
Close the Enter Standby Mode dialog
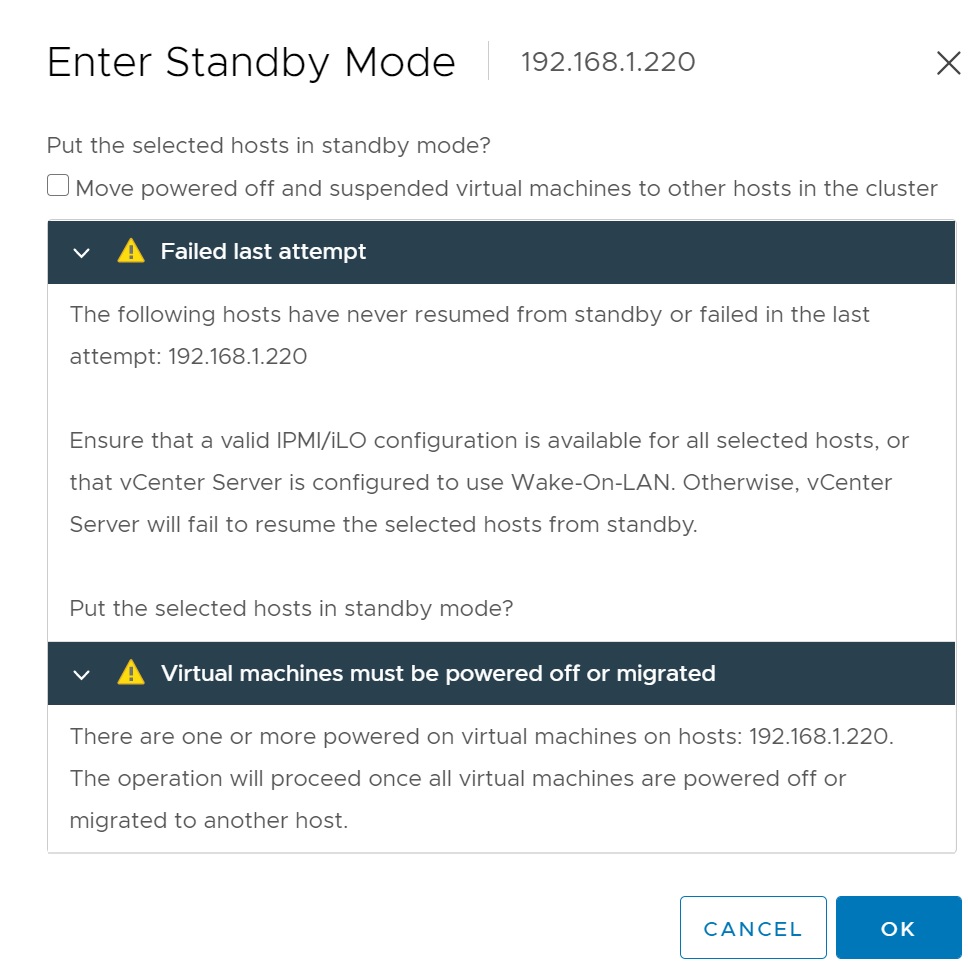(x=947, y=64)
